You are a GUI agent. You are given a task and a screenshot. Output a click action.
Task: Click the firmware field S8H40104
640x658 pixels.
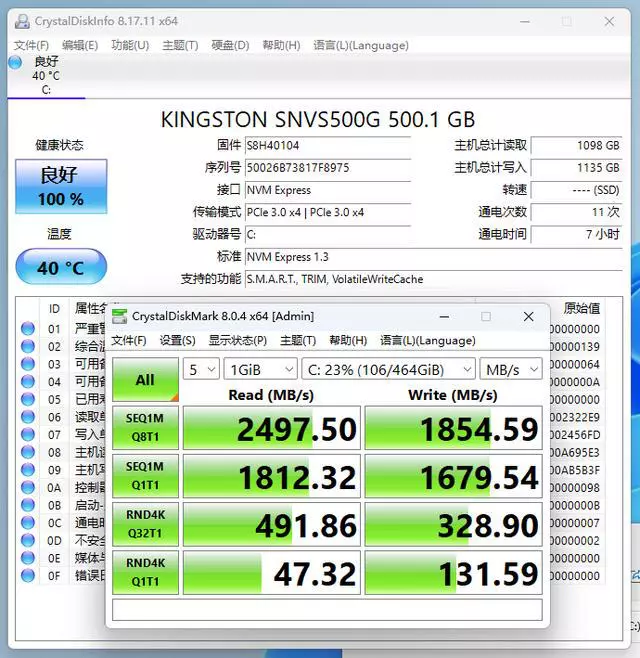click(328, 146)
